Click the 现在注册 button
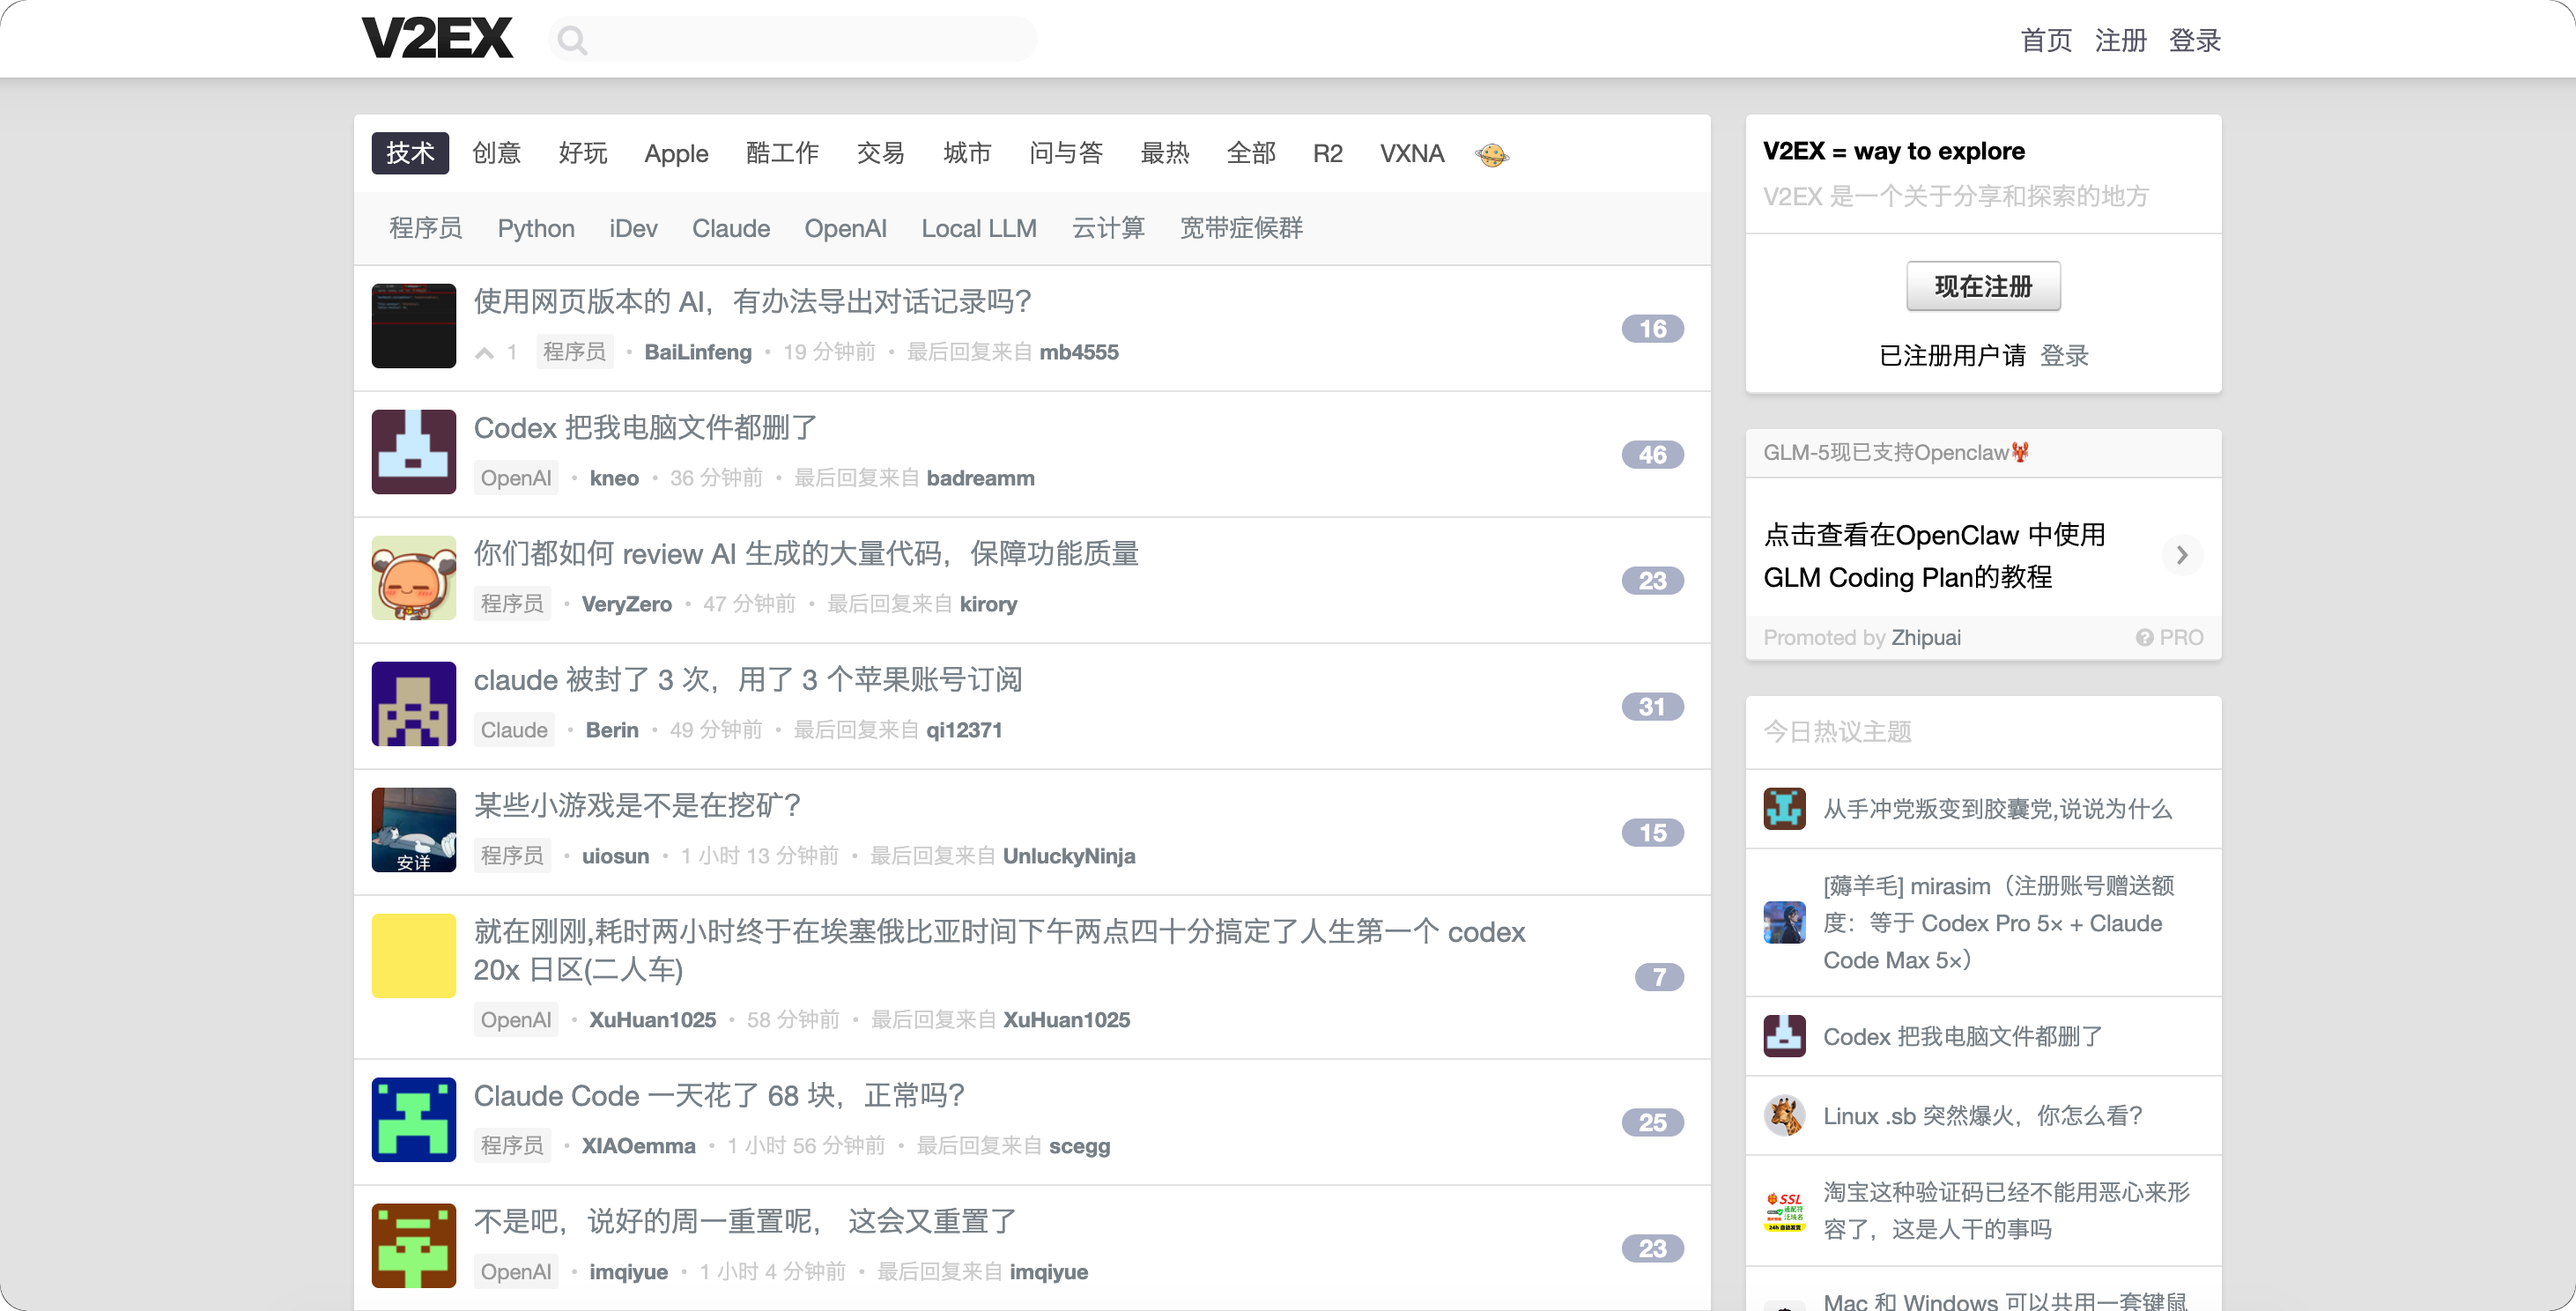 [x=1983, y=287]
